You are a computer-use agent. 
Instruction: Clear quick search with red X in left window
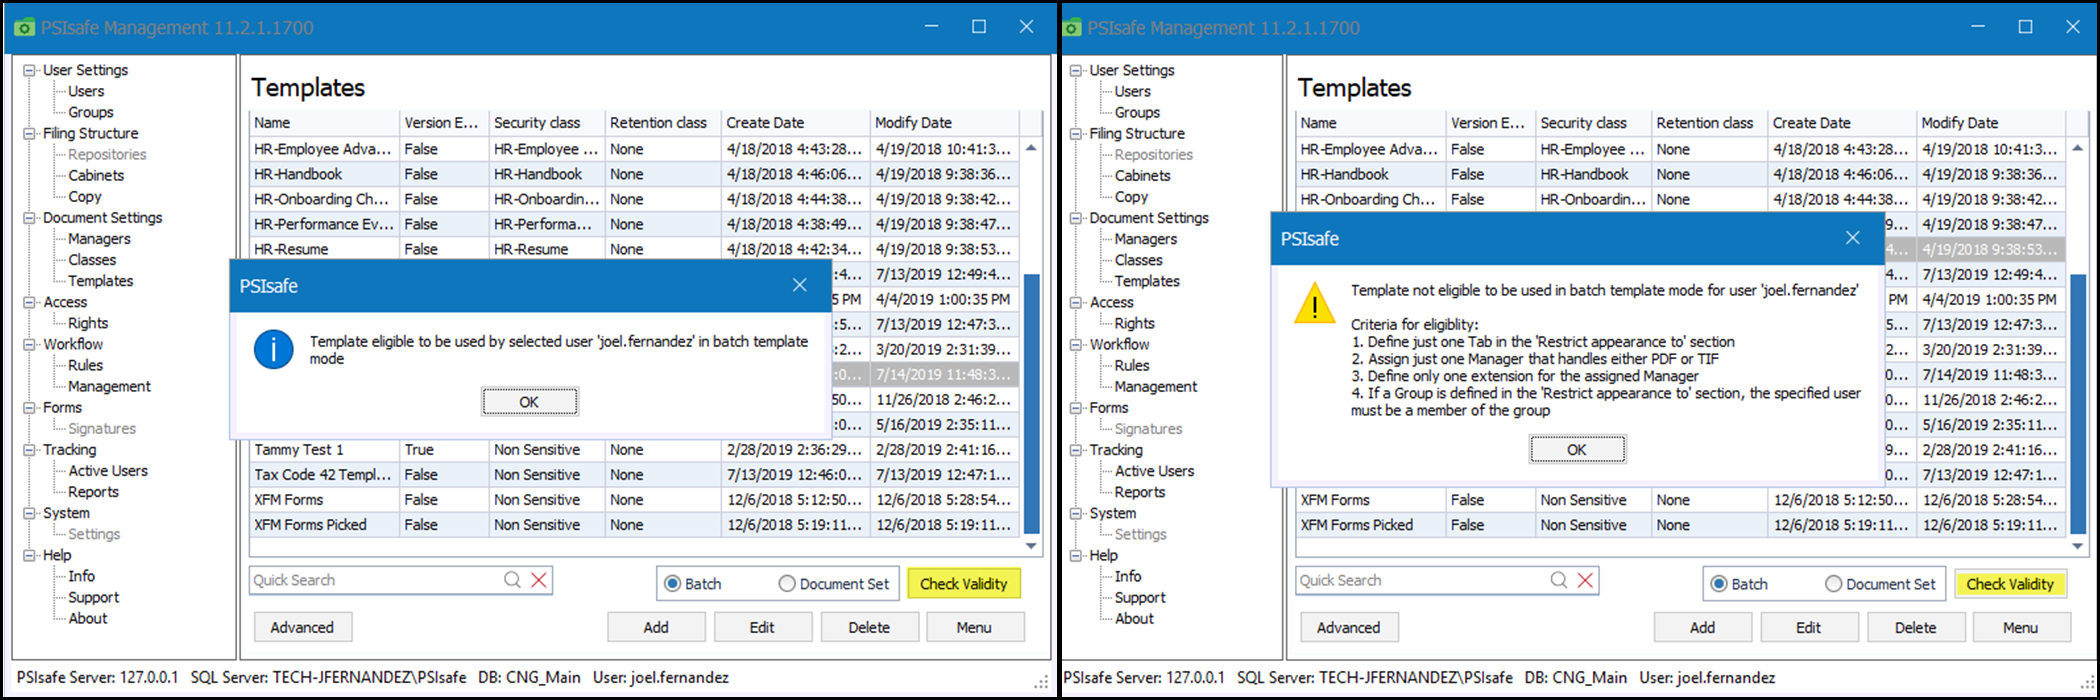[x=539, y=580]
